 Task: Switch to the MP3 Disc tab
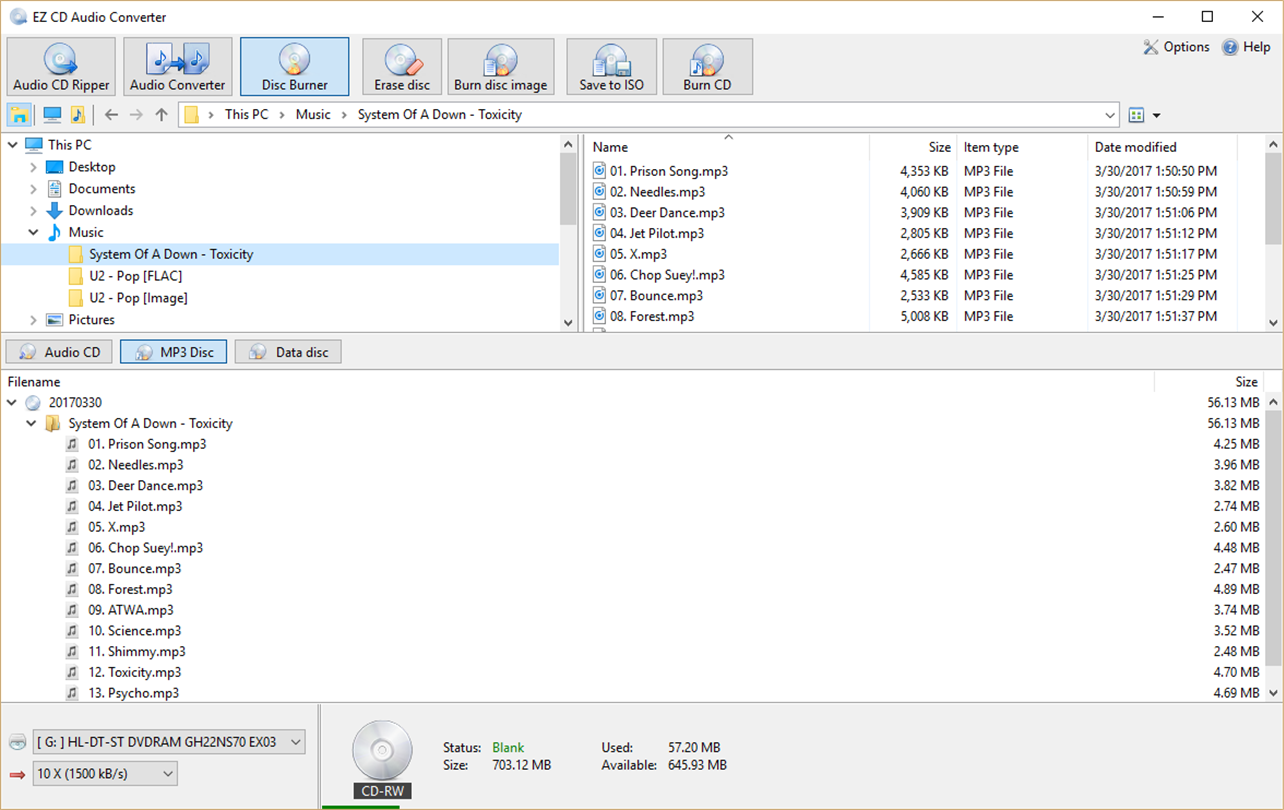click(x=173, y=352)
